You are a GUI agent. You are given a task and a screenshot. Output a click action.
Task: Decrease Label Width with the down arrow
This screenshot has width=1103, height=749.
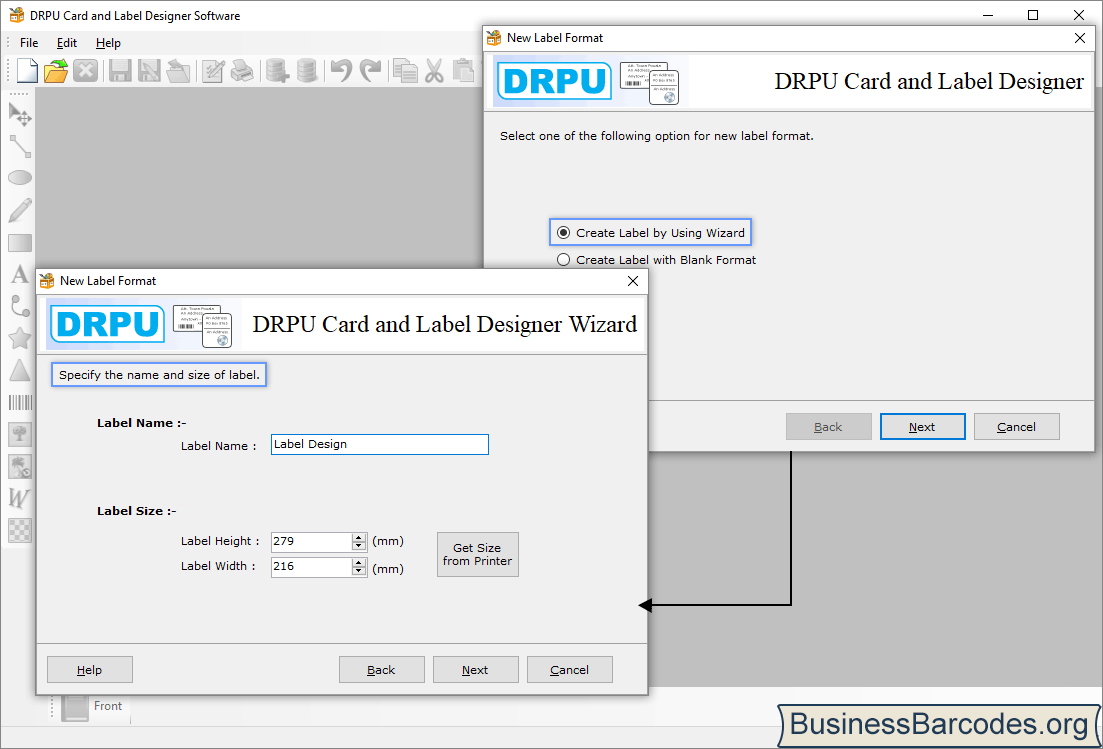pos(359,571)
